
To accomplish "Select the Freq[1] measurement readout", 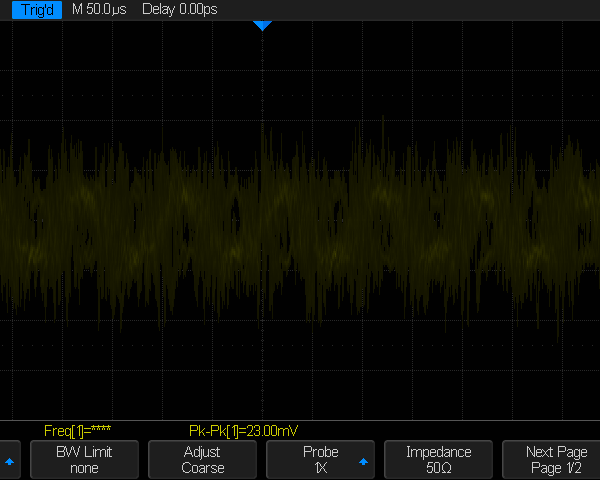I will point(77,430).
